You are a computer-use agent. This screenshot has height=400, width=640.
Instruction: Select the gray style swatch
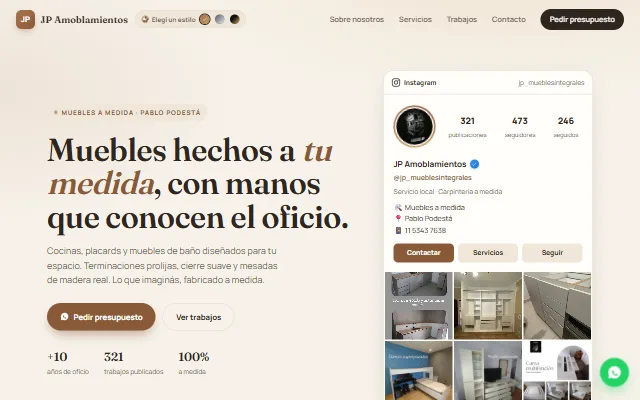point(220,19)
